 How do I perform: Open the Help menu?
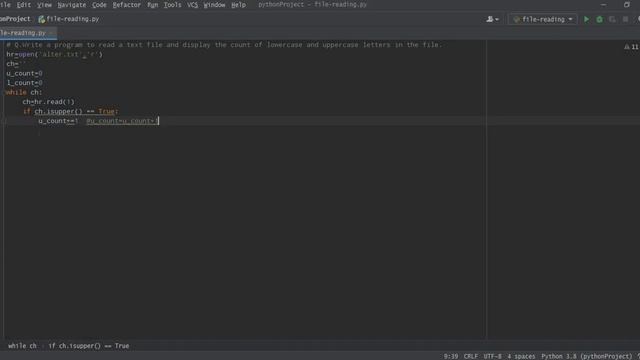point(238,5)
